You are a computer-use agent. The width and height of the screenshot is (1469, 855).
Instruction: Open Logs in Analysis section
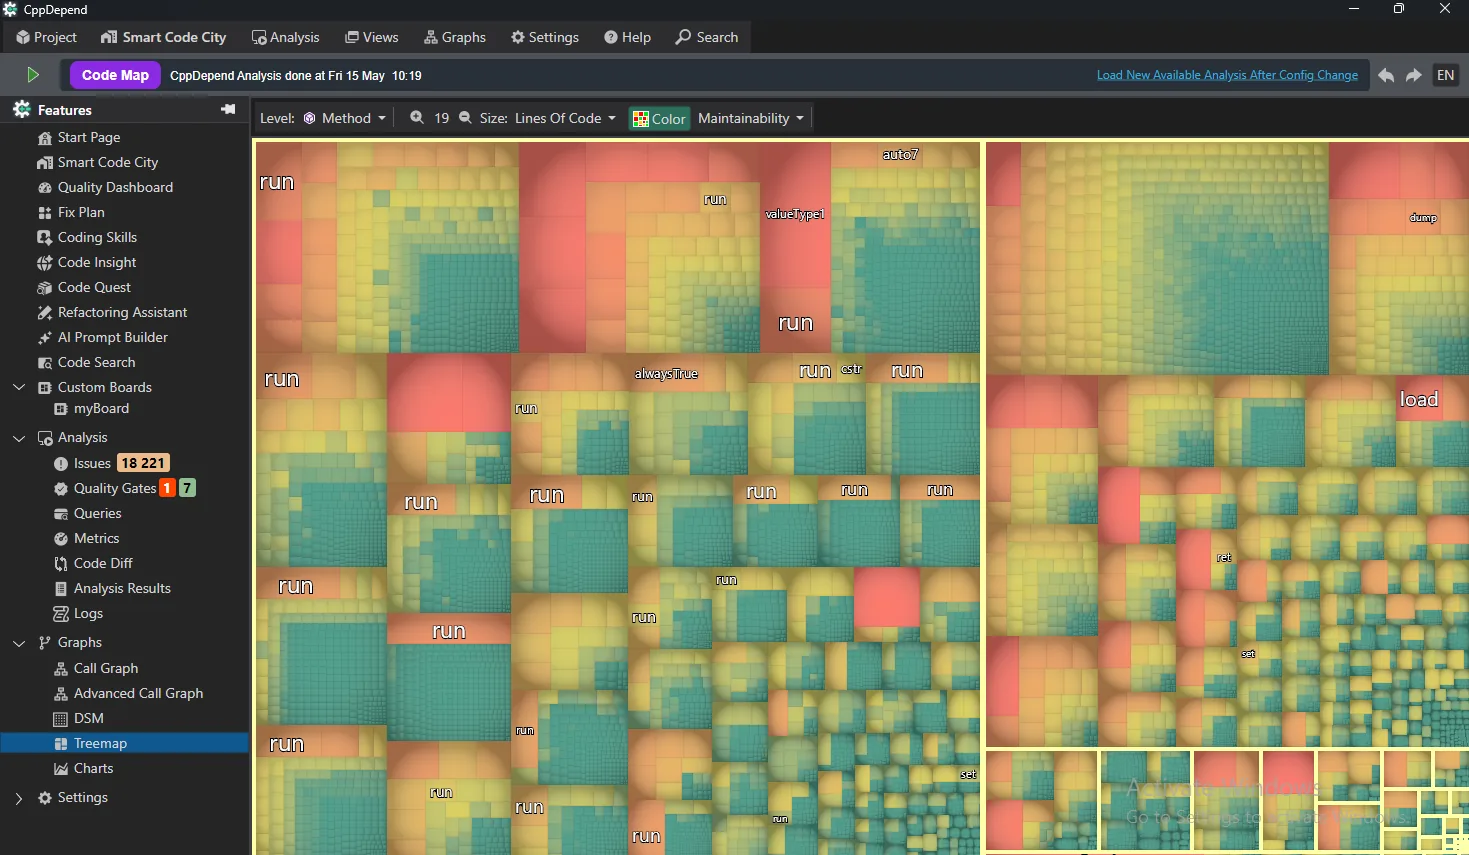[x=88, y=614]
